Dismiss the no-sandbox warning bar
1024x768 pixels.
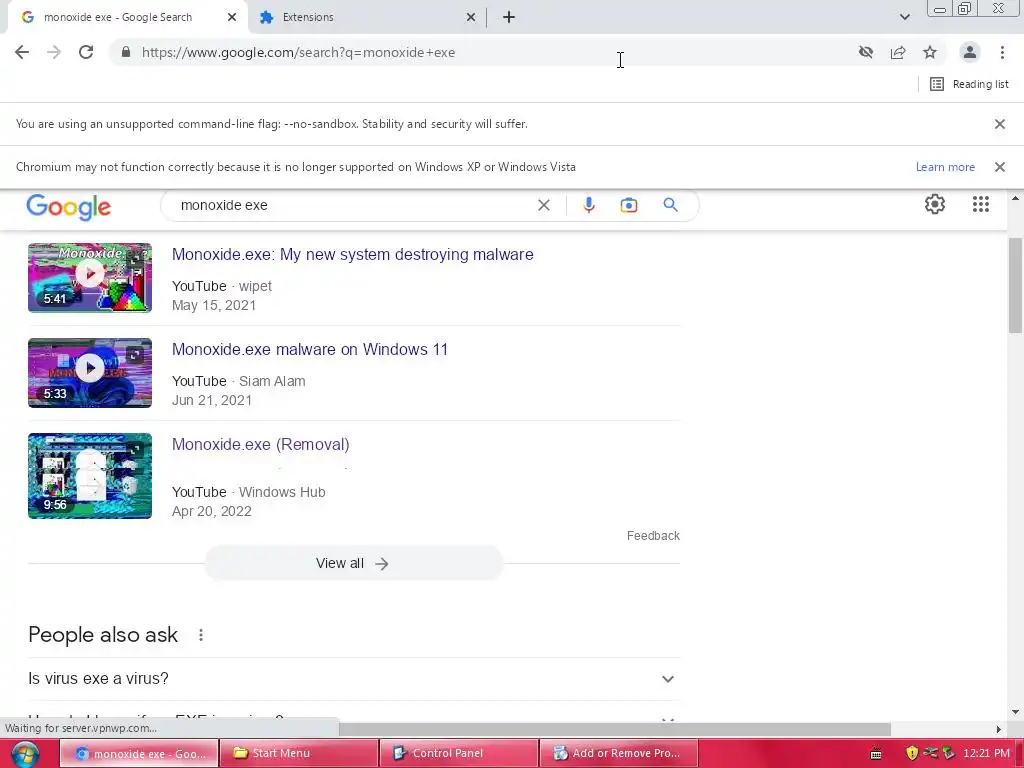click(x=1000, y=124)
